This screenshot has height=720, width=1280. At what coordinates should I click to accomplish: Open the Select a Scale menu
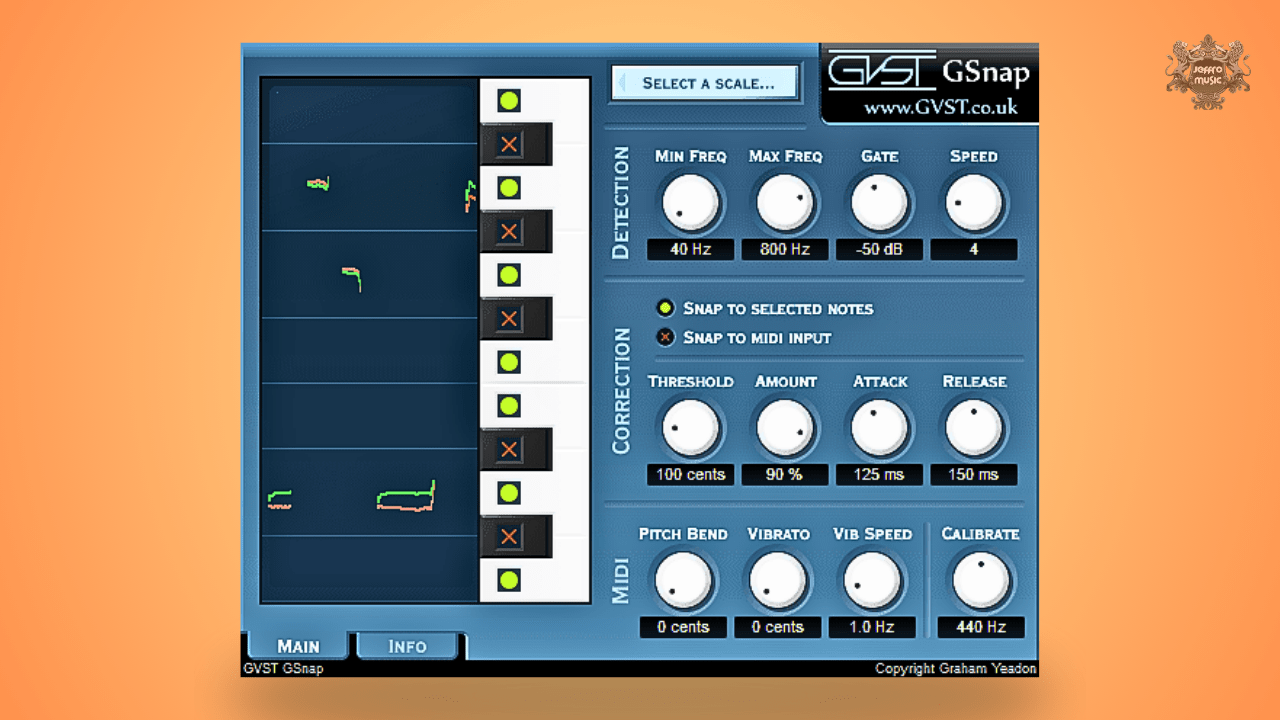pyautogui.click(x=706, y=83)
